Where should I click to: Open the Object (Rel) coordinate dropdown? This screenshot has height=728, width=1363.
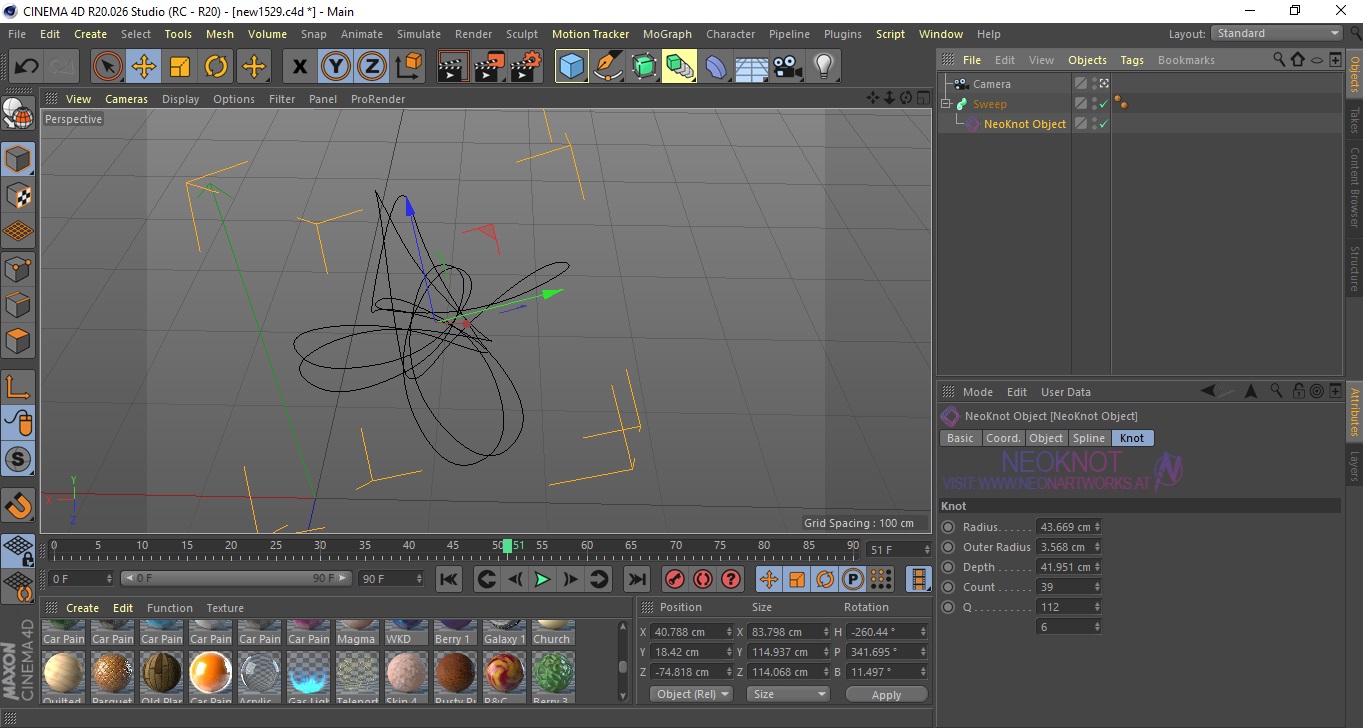(691, 694)
